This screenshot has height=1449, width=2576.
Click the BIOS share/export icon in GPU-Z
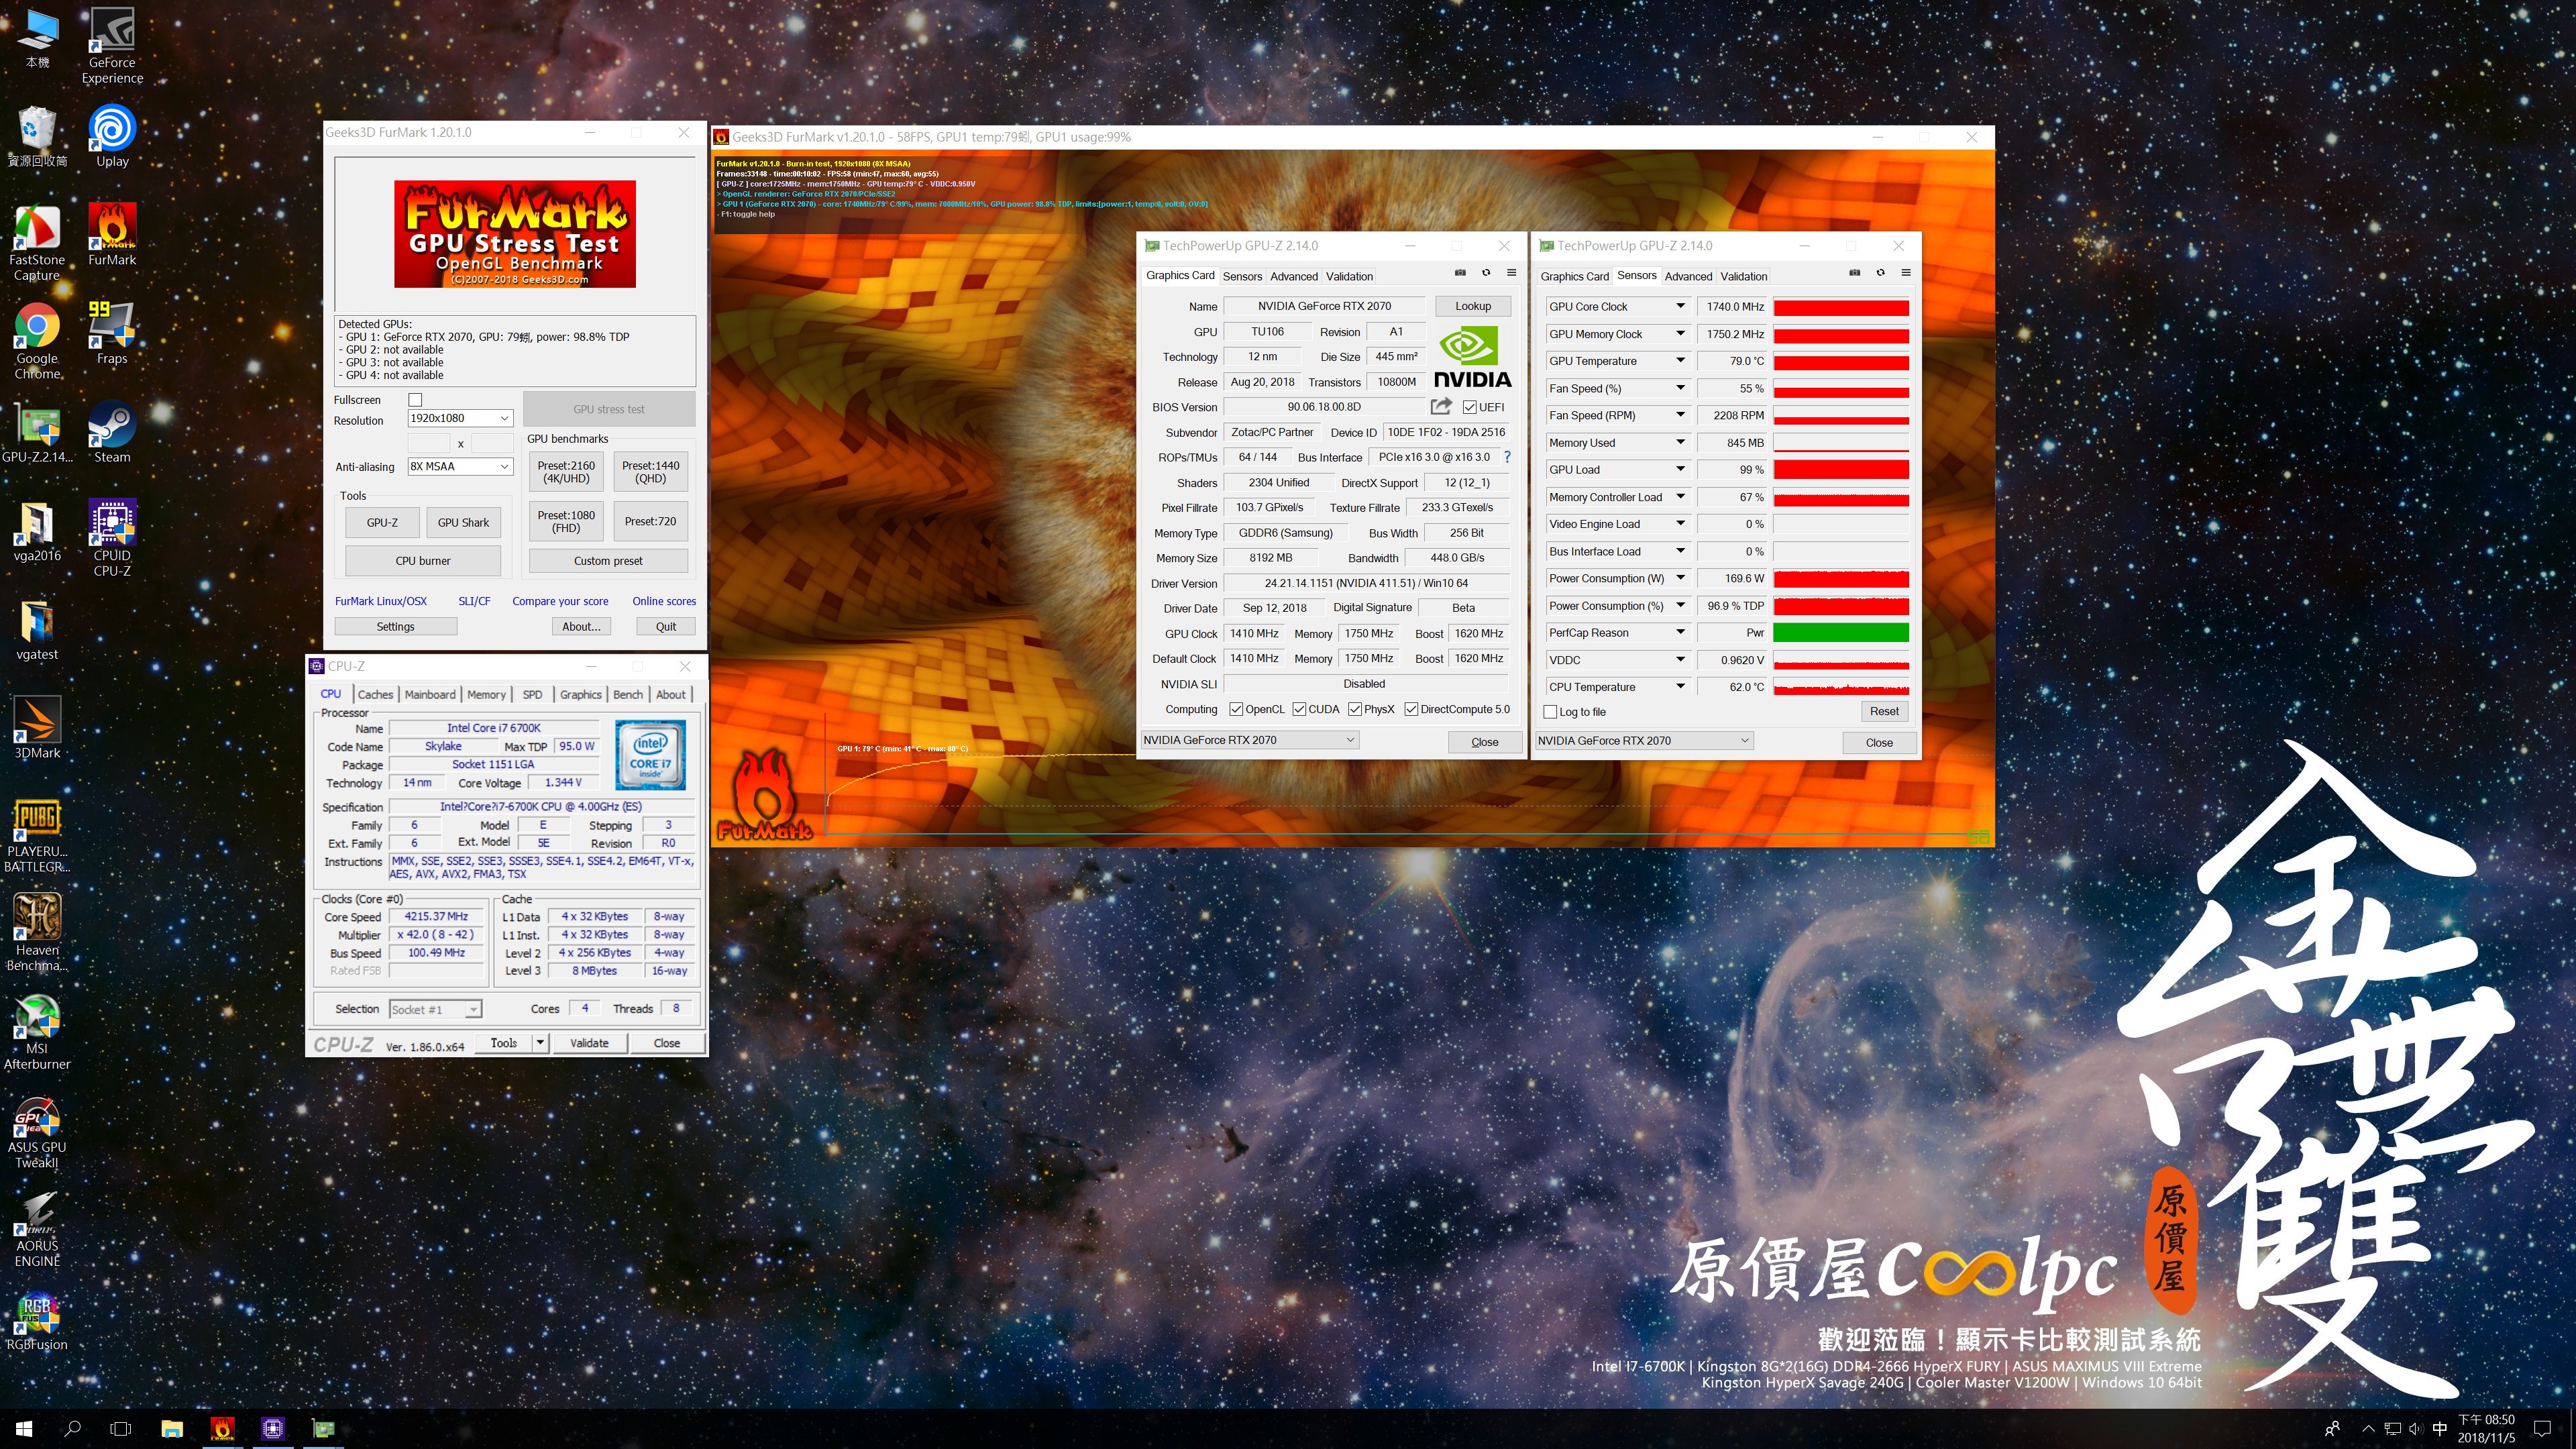[1441, 406]
